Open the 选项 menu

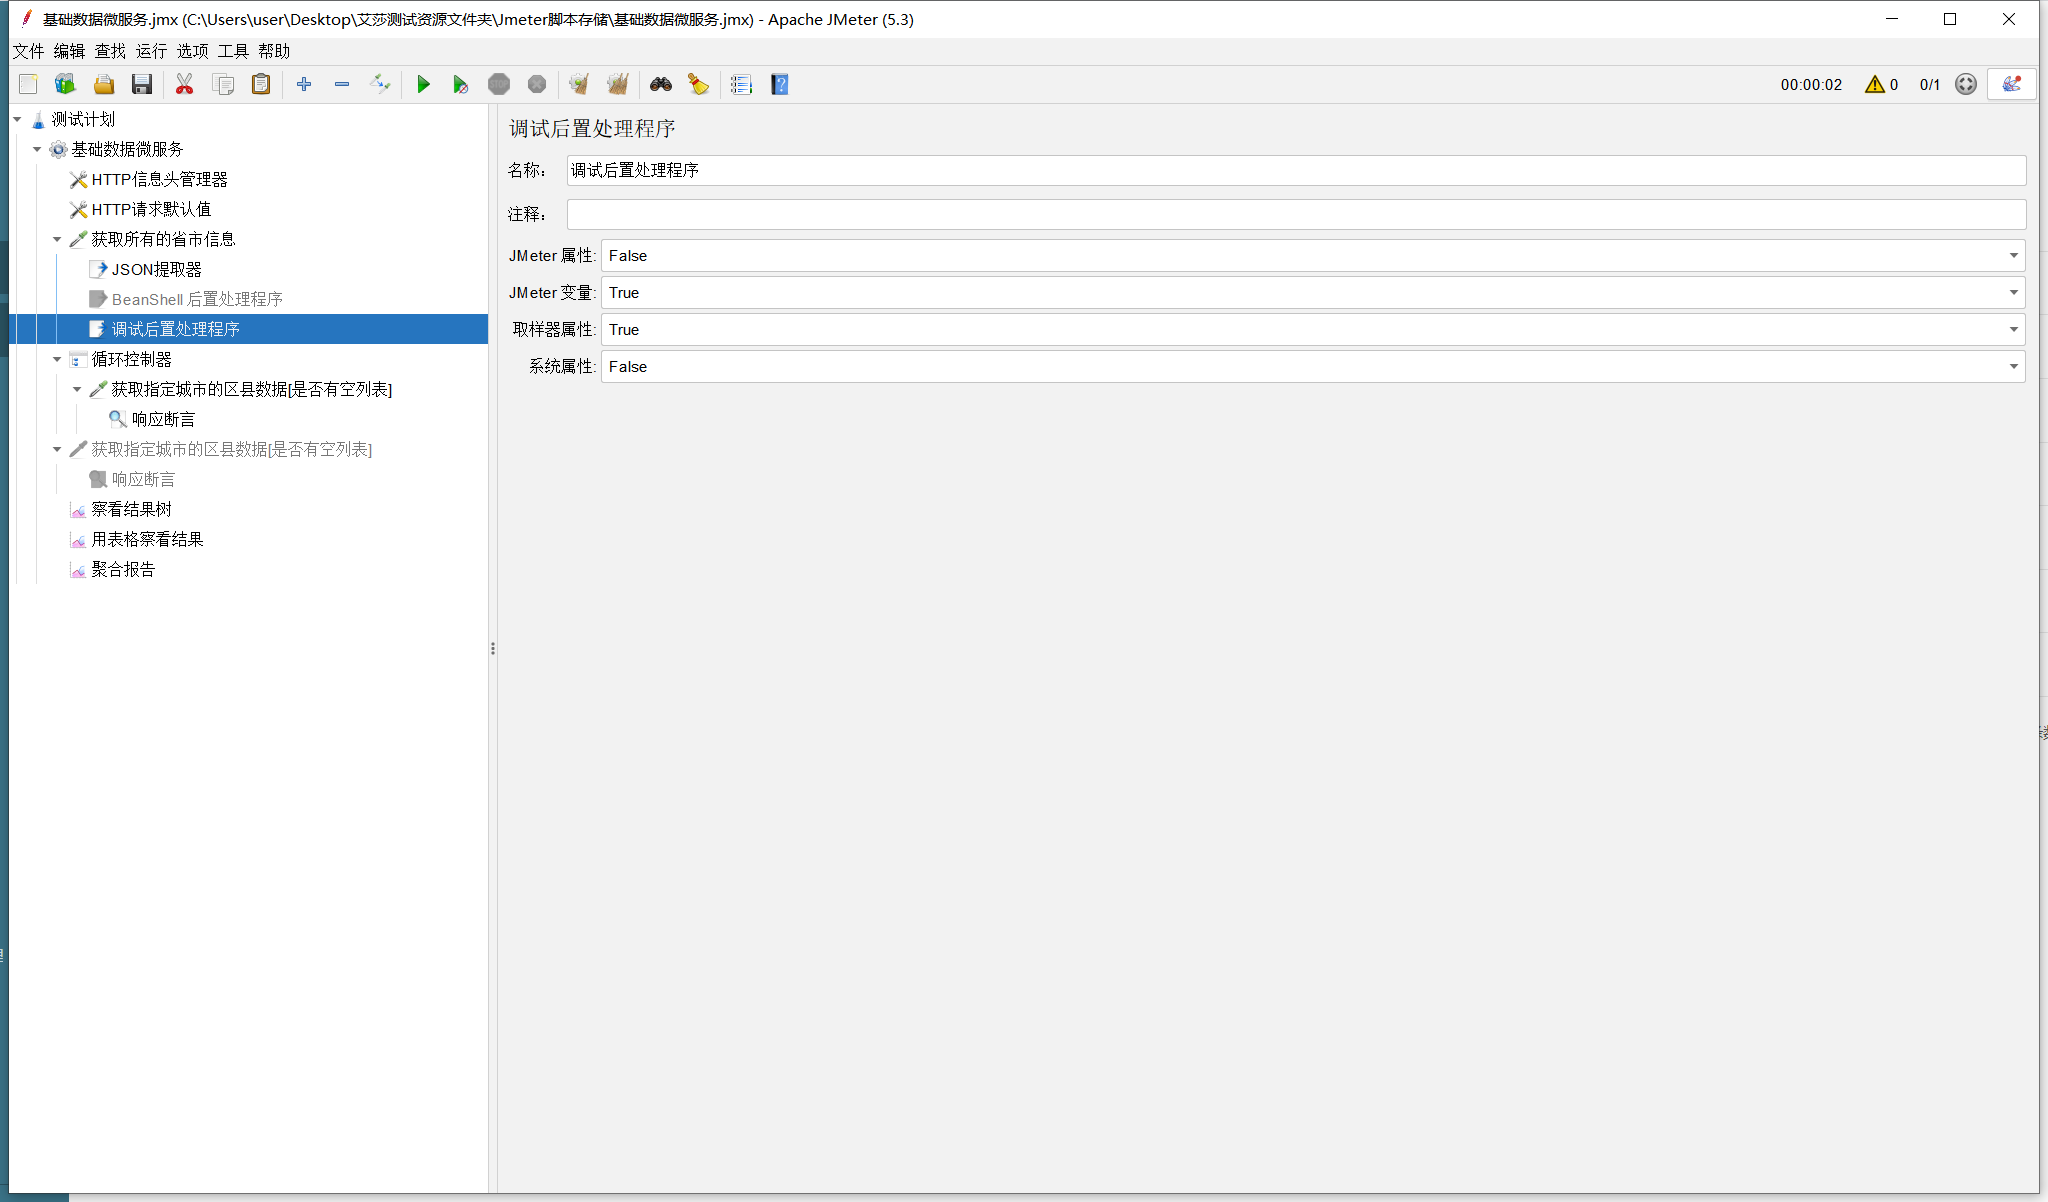pos(192,51)
